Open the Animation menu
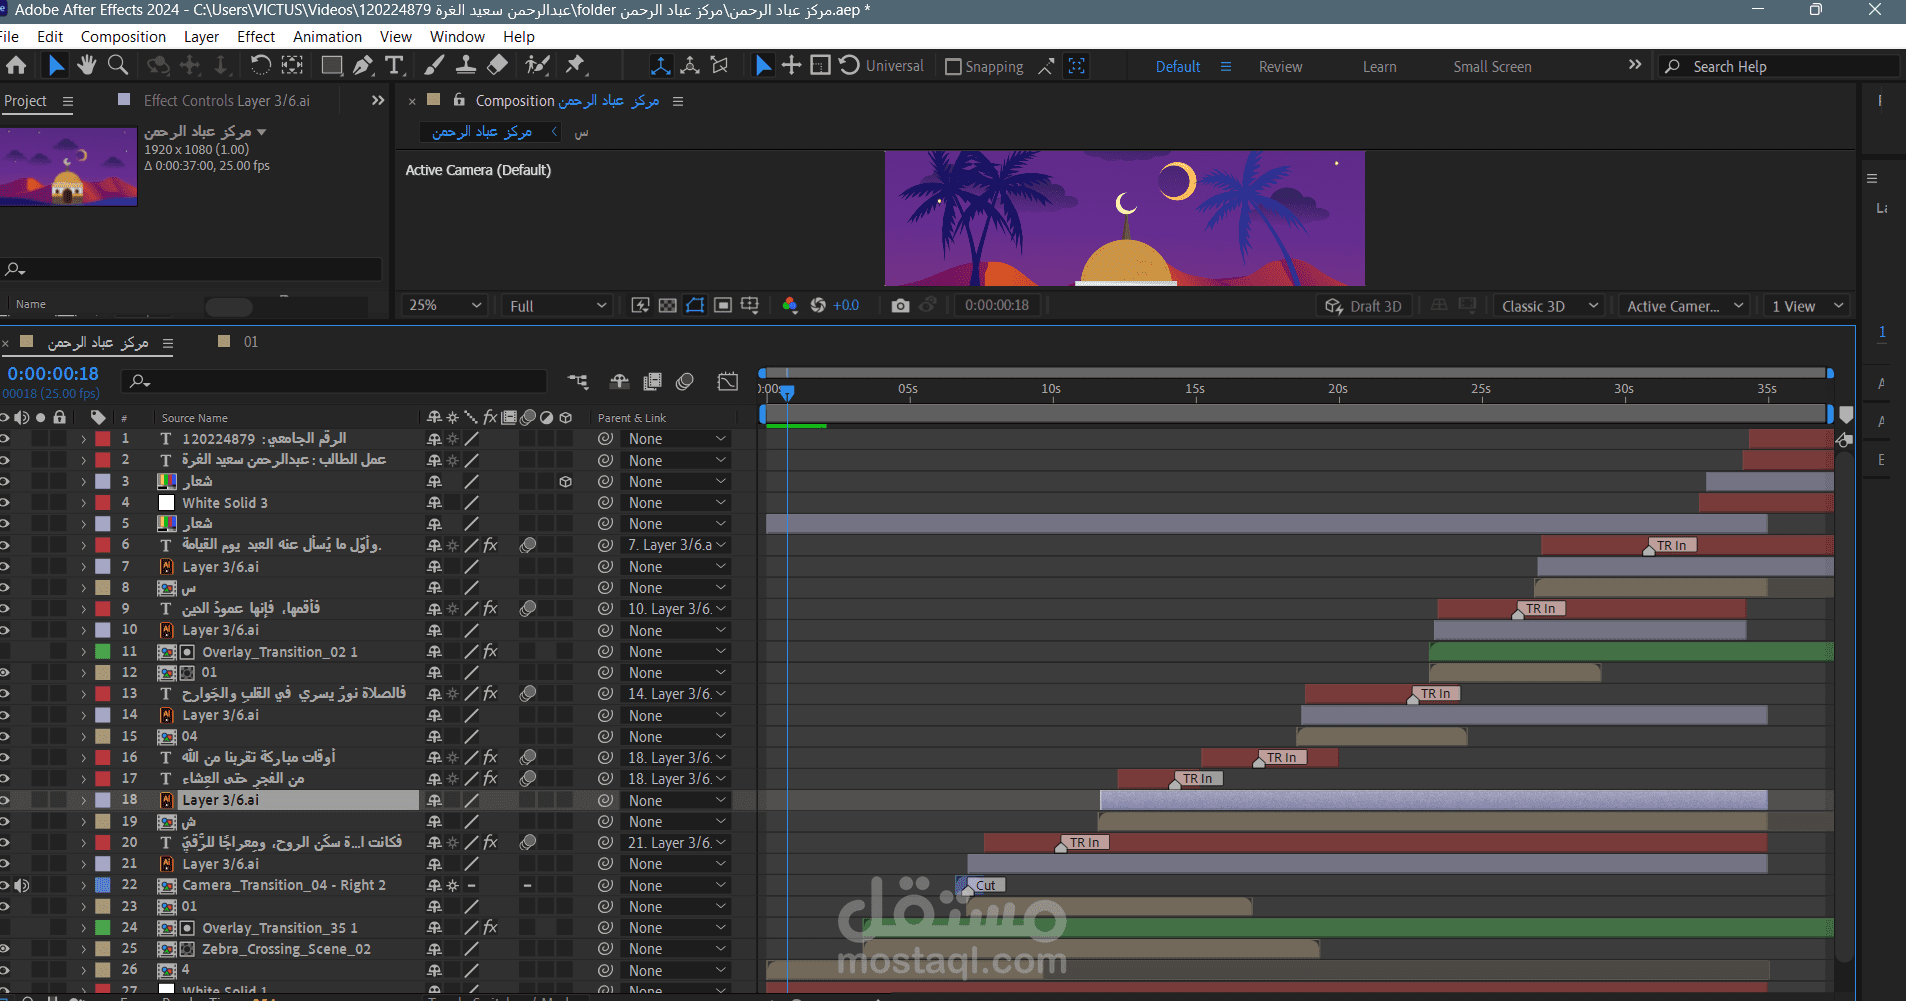Image resolution: width=1906 pixels, height=1001 pixels. click(x=327, y=37)
